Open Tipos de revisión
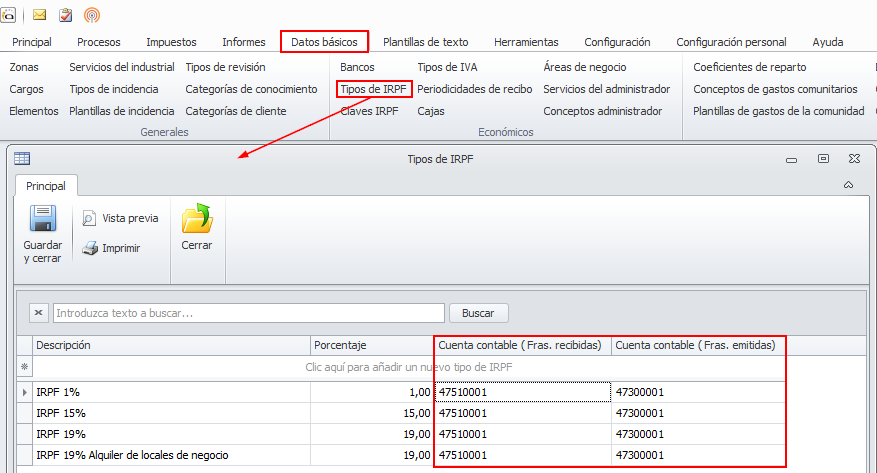The image size is (877, 473). click(225, 67)
